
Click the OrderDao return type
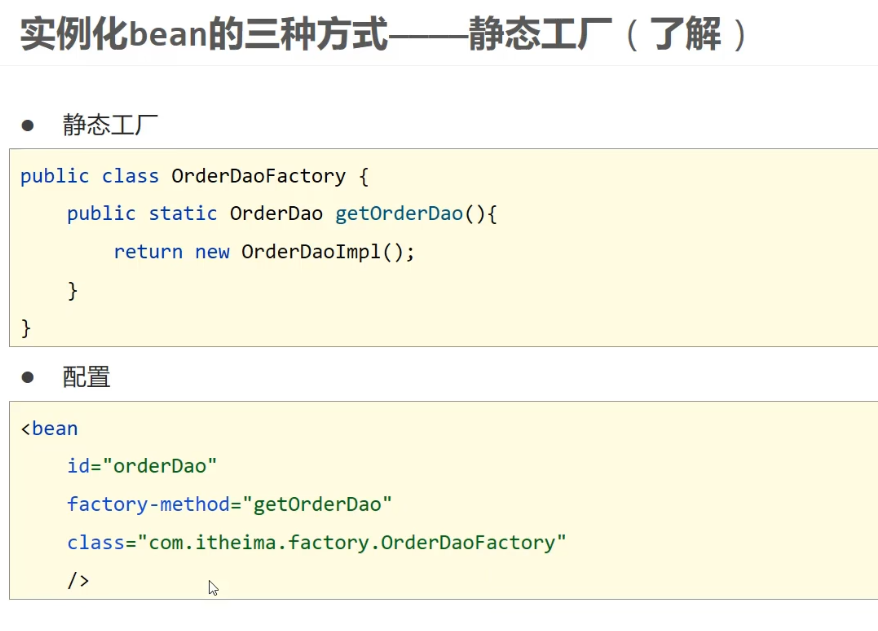[x=276, y=214]
